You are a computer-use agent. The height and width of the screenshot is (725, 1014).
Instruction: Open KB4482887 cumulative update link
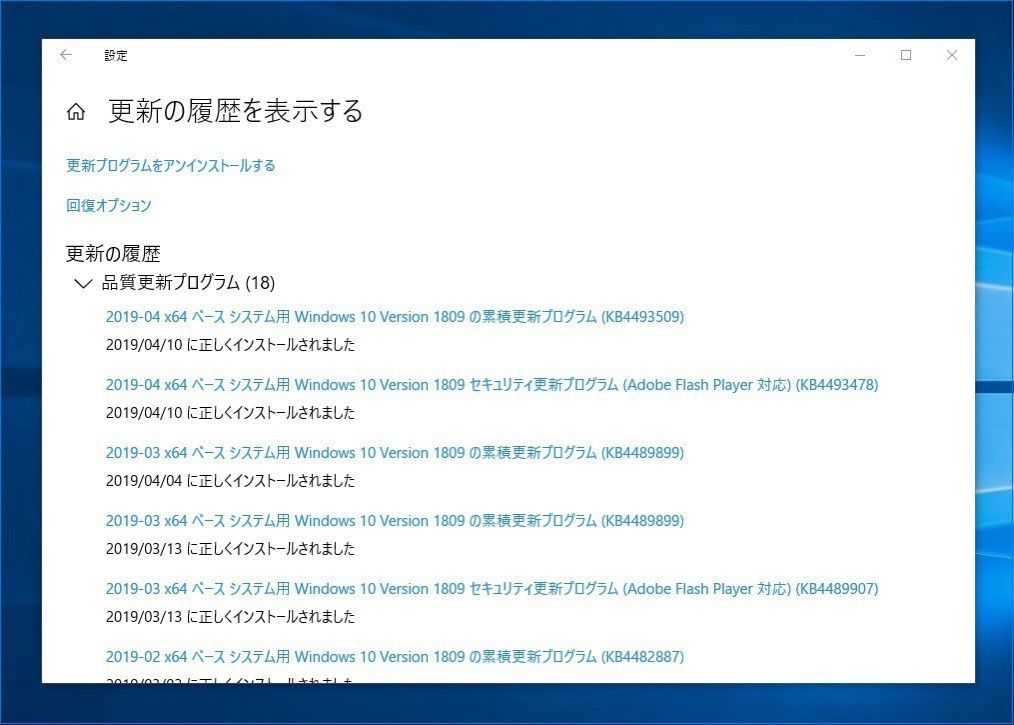click(x=394, y=656)
